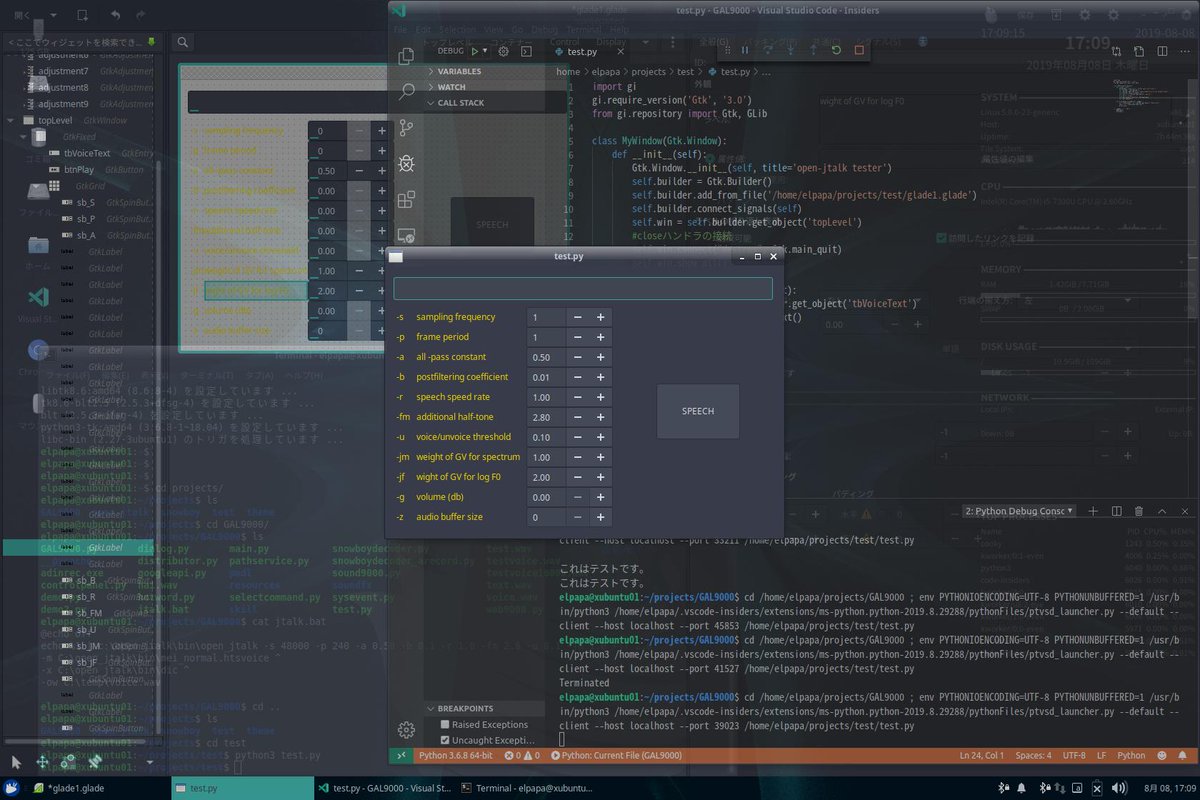Switch to Terminal window in taskbar
This screenshot has width=1200, height=800.
tap(526, 788)
